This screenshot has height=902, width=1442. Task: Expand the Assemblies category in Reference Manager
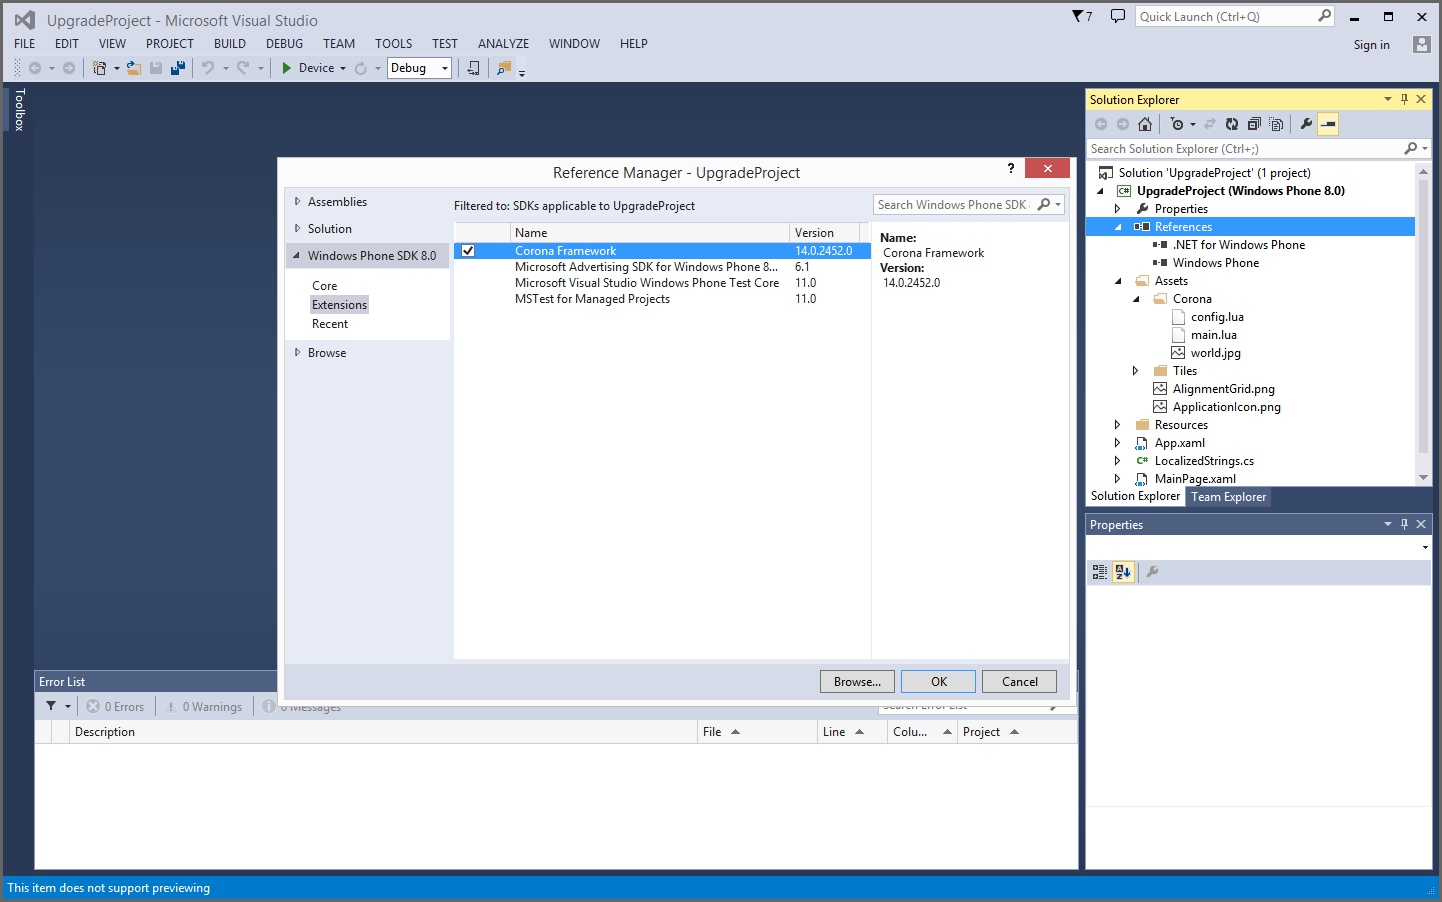[x=297, y=202]
